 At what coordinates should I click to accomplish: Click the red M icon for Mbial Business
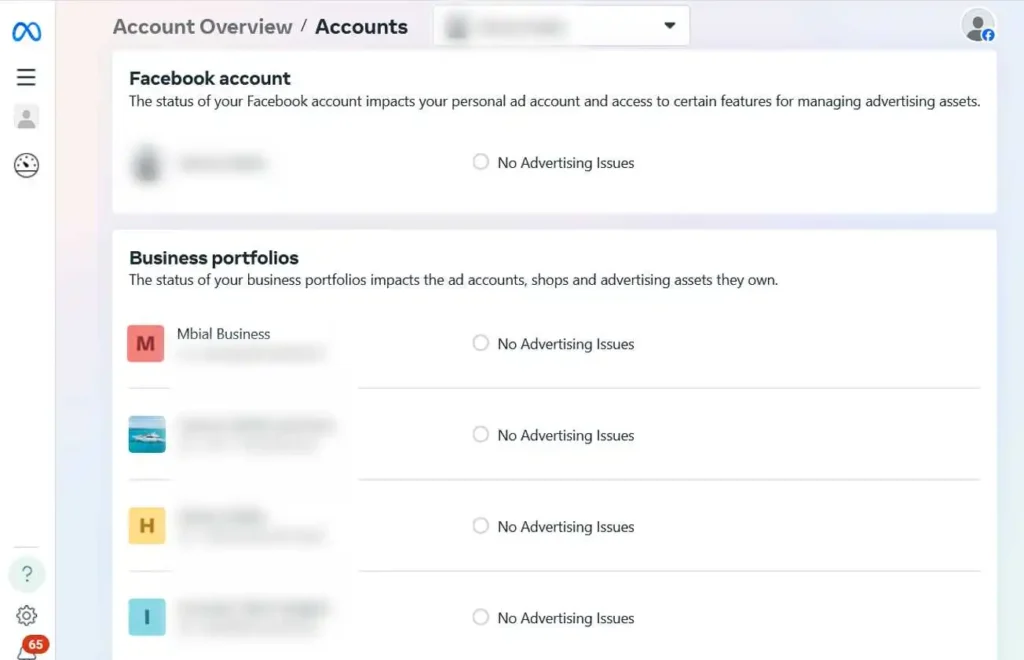click(146, 343)
